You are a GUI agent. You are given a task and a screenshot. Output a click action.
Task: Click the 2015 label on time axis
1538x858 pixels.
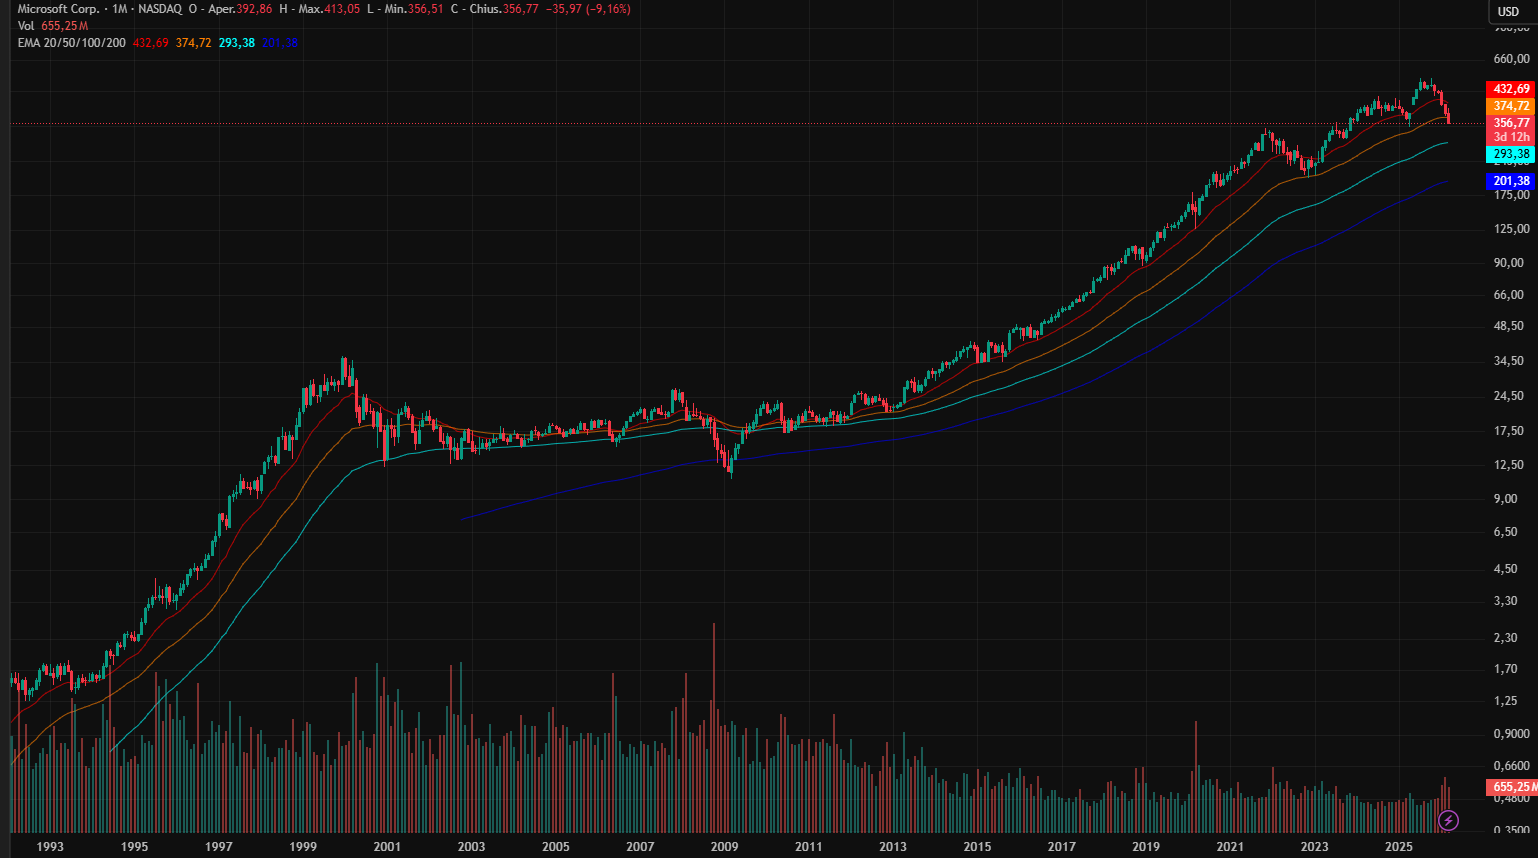coord(977,847)
